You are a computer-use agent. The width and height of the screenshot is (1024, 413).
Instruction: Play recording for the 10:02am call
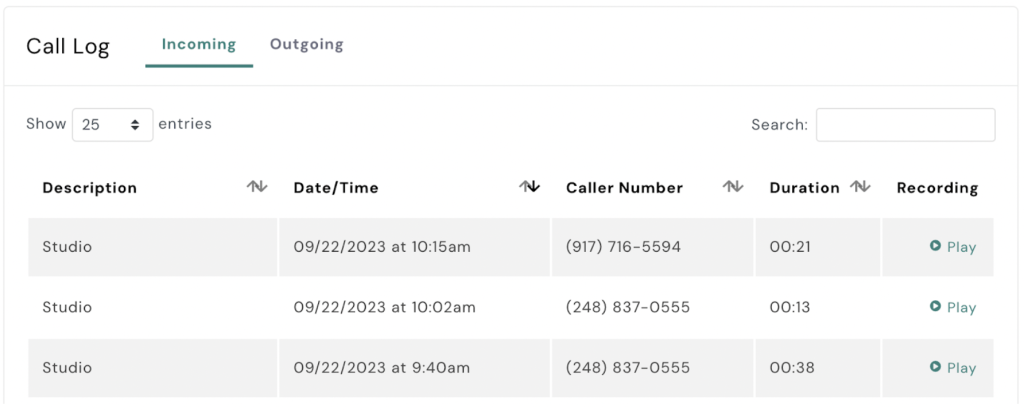click(x=953, y=307)
